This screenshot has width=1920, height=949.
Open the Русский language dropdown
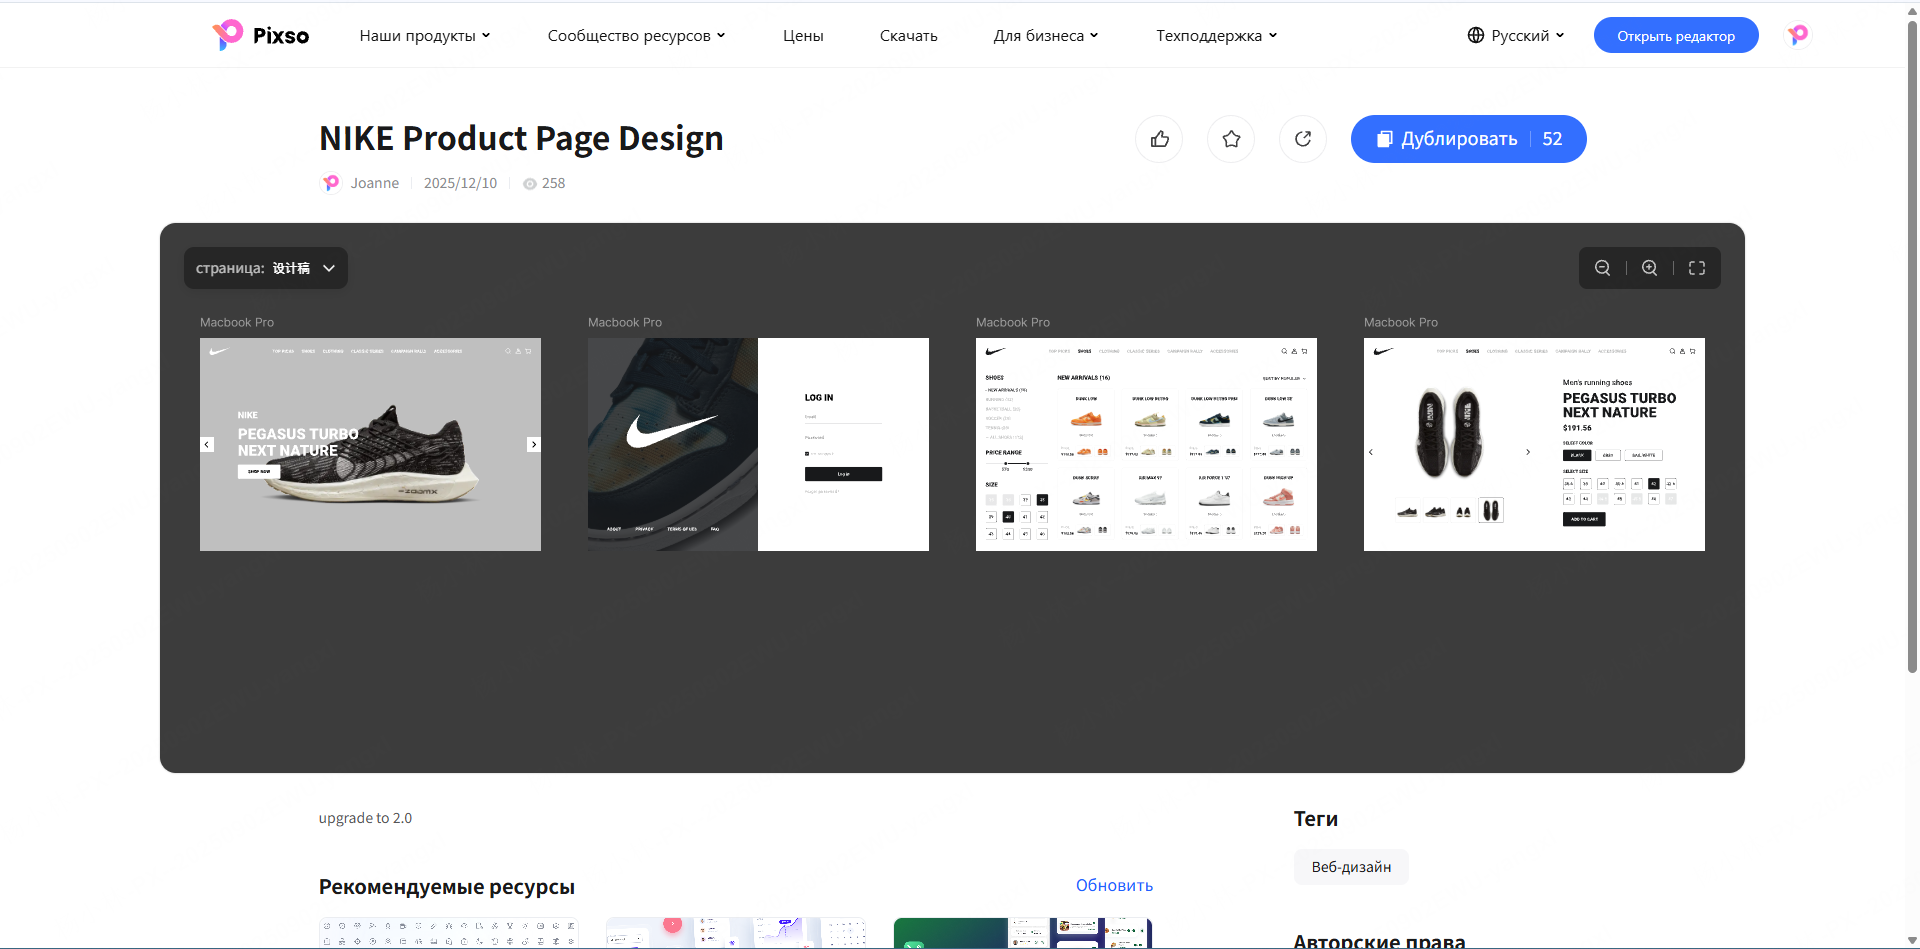pyautogui.click(x=1516, y=35)
